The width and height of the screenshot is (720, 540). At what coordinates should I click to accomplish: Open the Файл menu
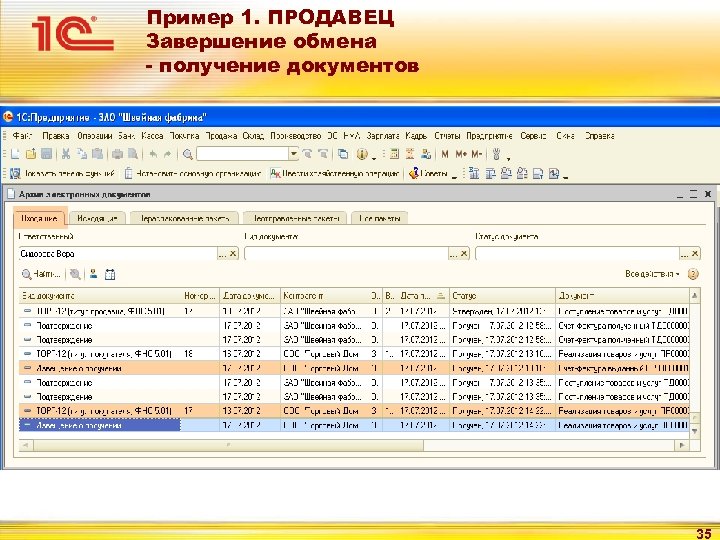(22, 136)
